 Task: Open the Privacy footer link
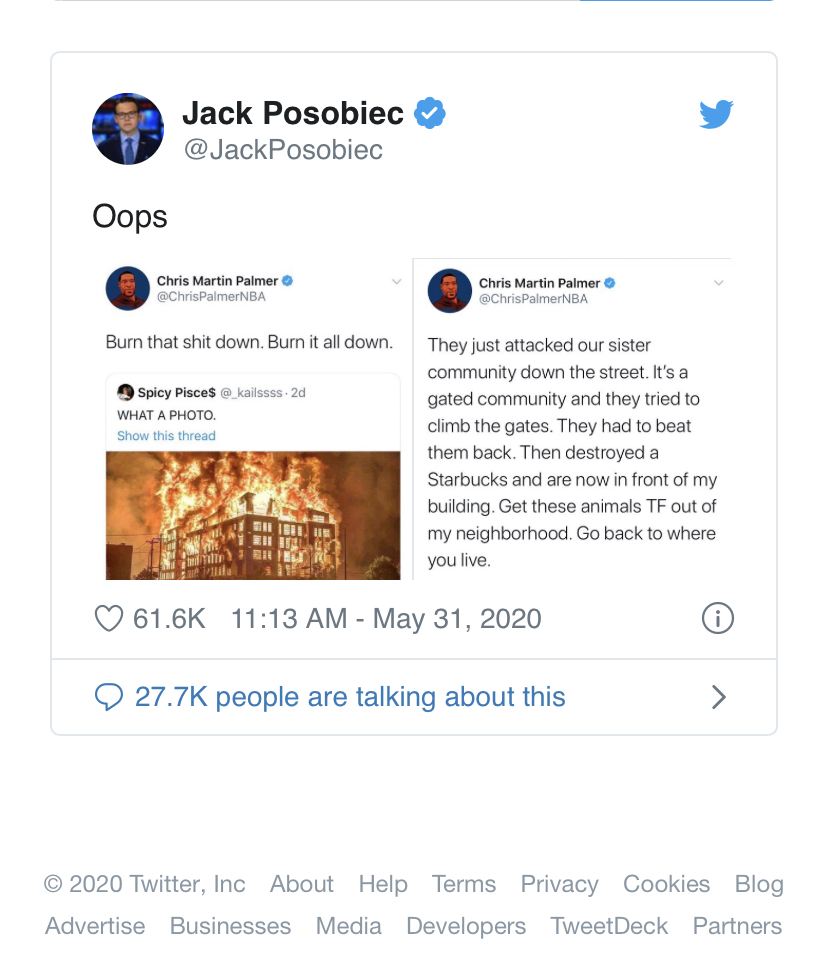point(559,884)
